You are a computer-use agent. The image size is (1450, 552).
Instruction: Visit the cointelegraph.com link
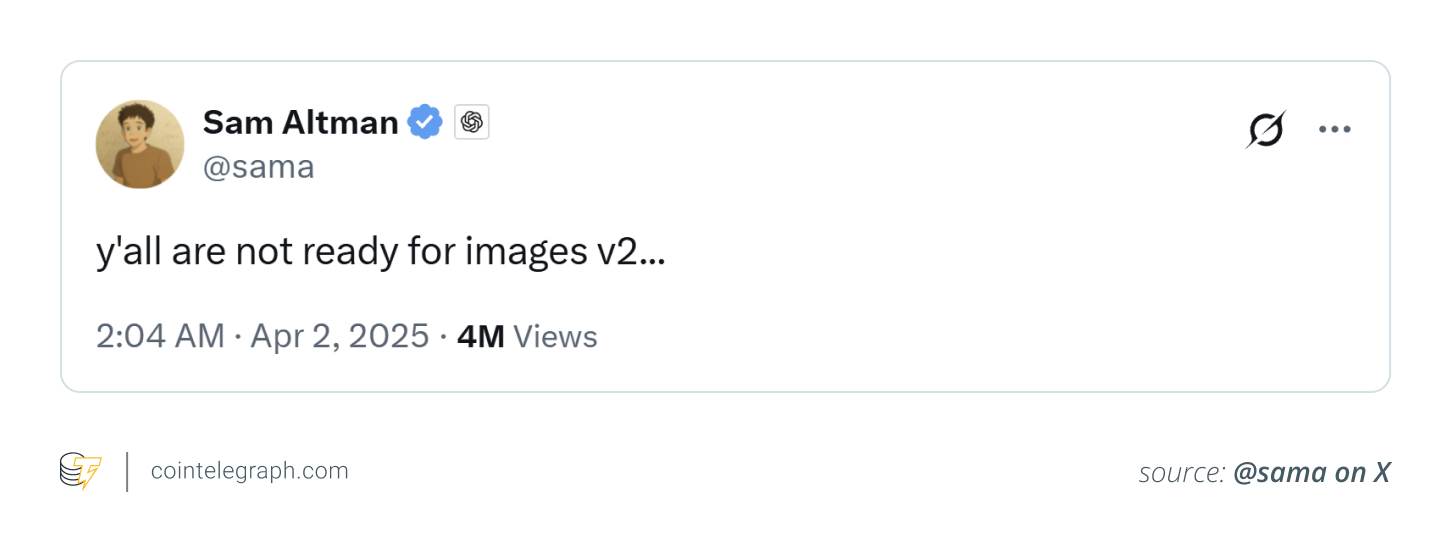click(249, 471)
